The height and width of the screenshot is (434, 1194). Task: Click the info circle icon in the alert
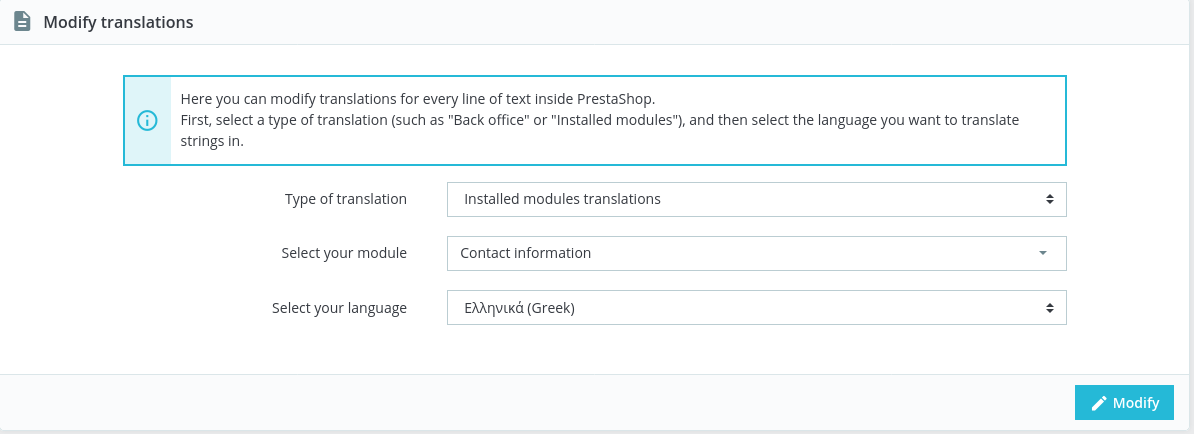click(x=147, y=121)
